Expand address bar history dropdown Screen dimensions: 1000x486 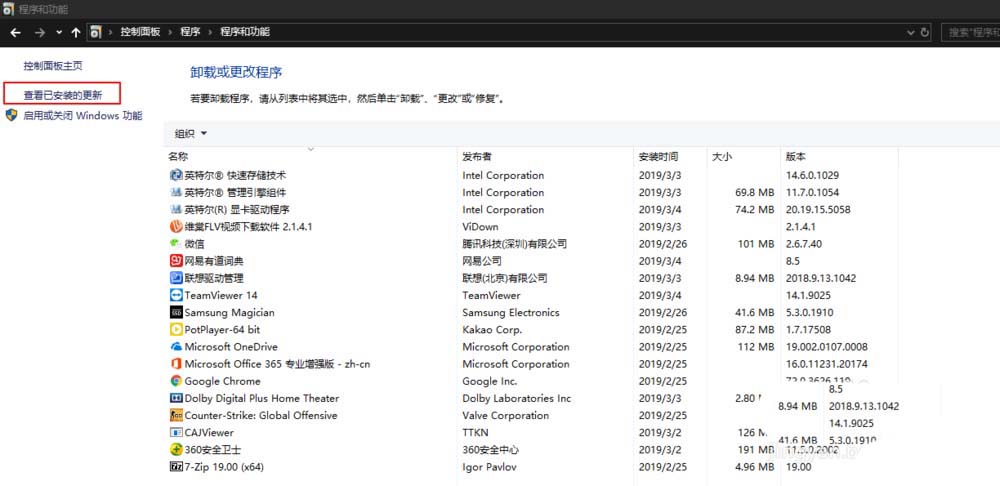[910, 32]
